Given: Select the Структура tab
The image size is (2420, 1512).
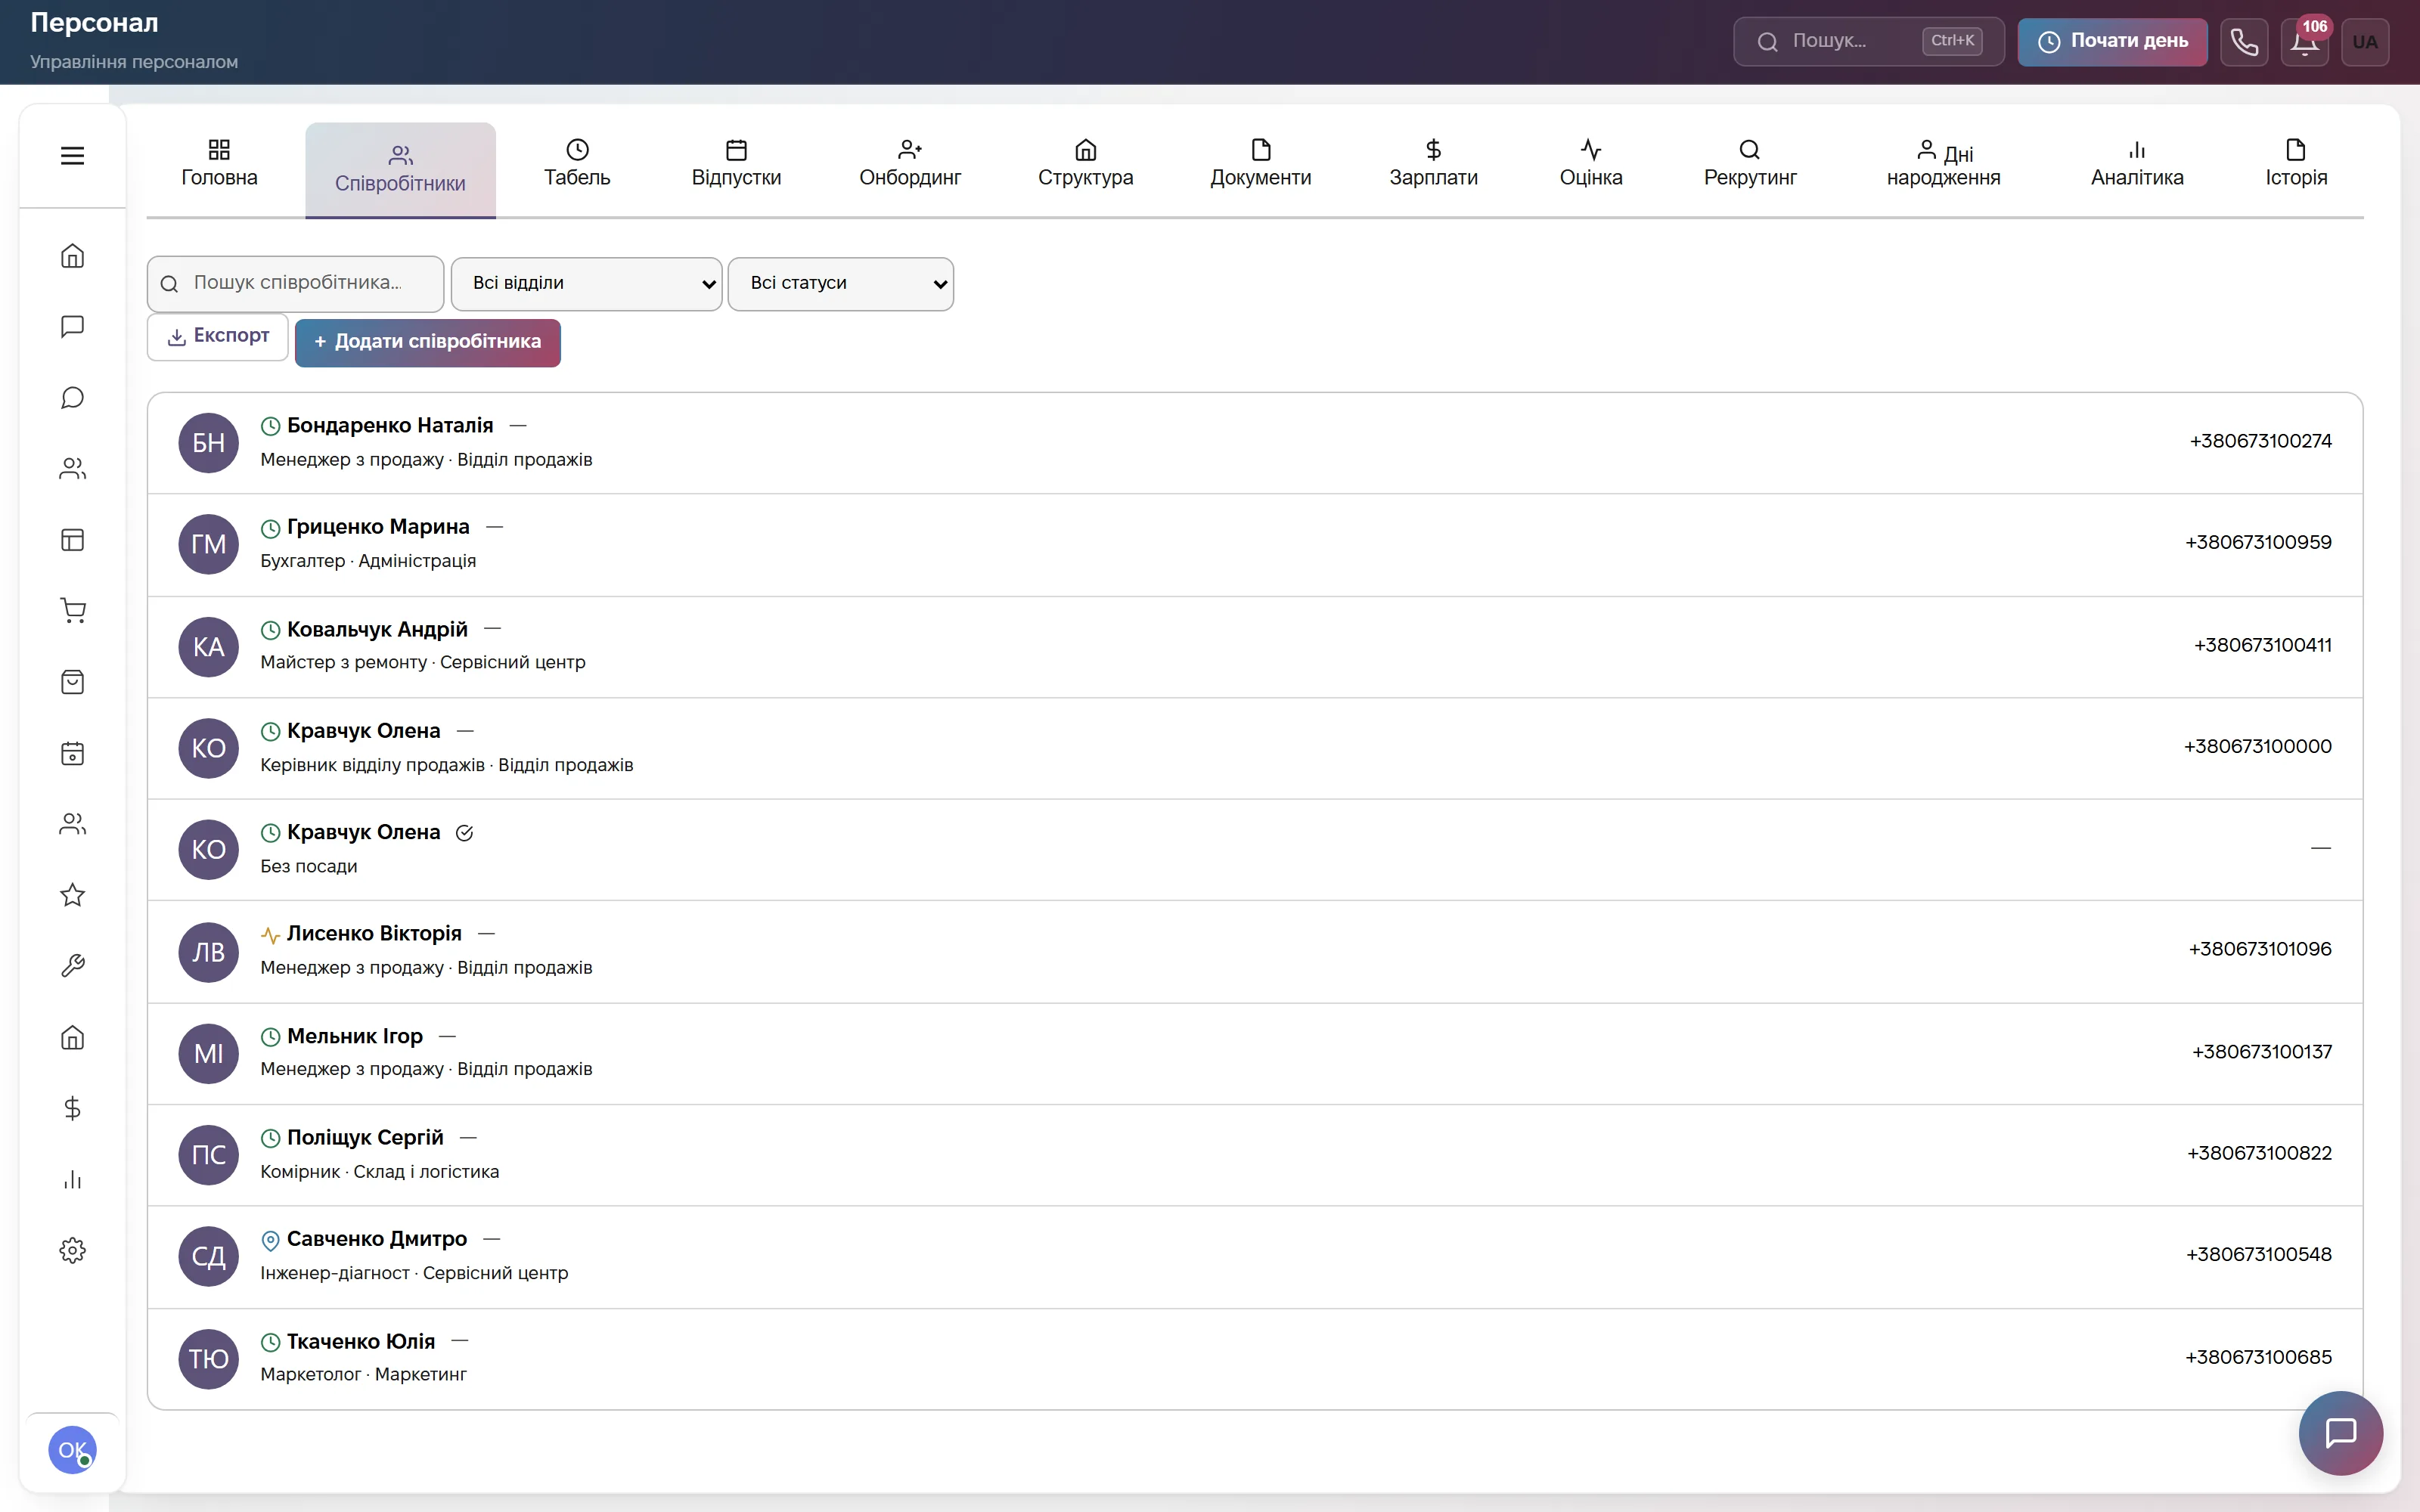Looking at the screenshot, I should [x=1085, y=164].
